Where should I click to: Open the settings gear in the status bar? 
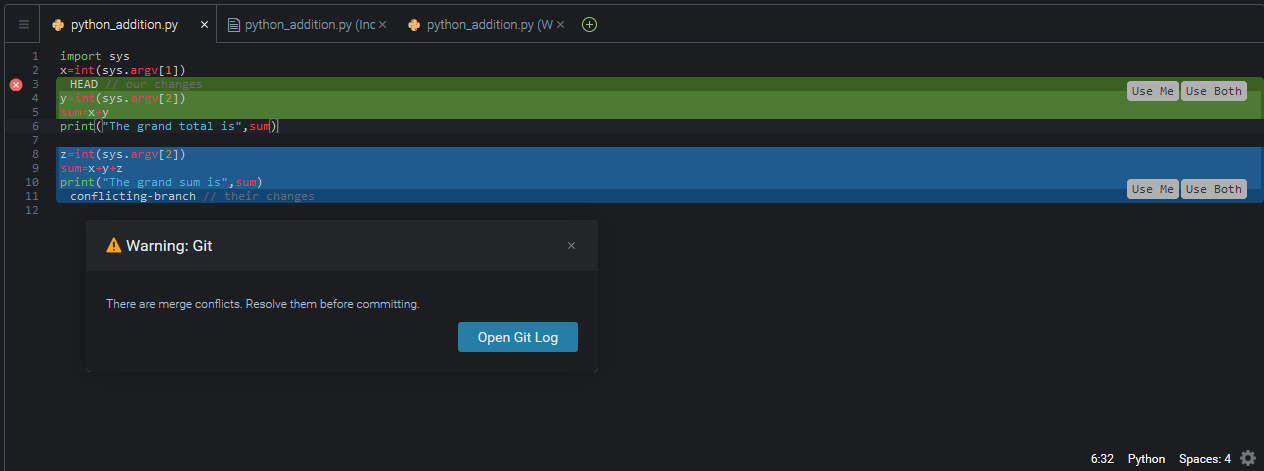click(x=1247, y=458)
